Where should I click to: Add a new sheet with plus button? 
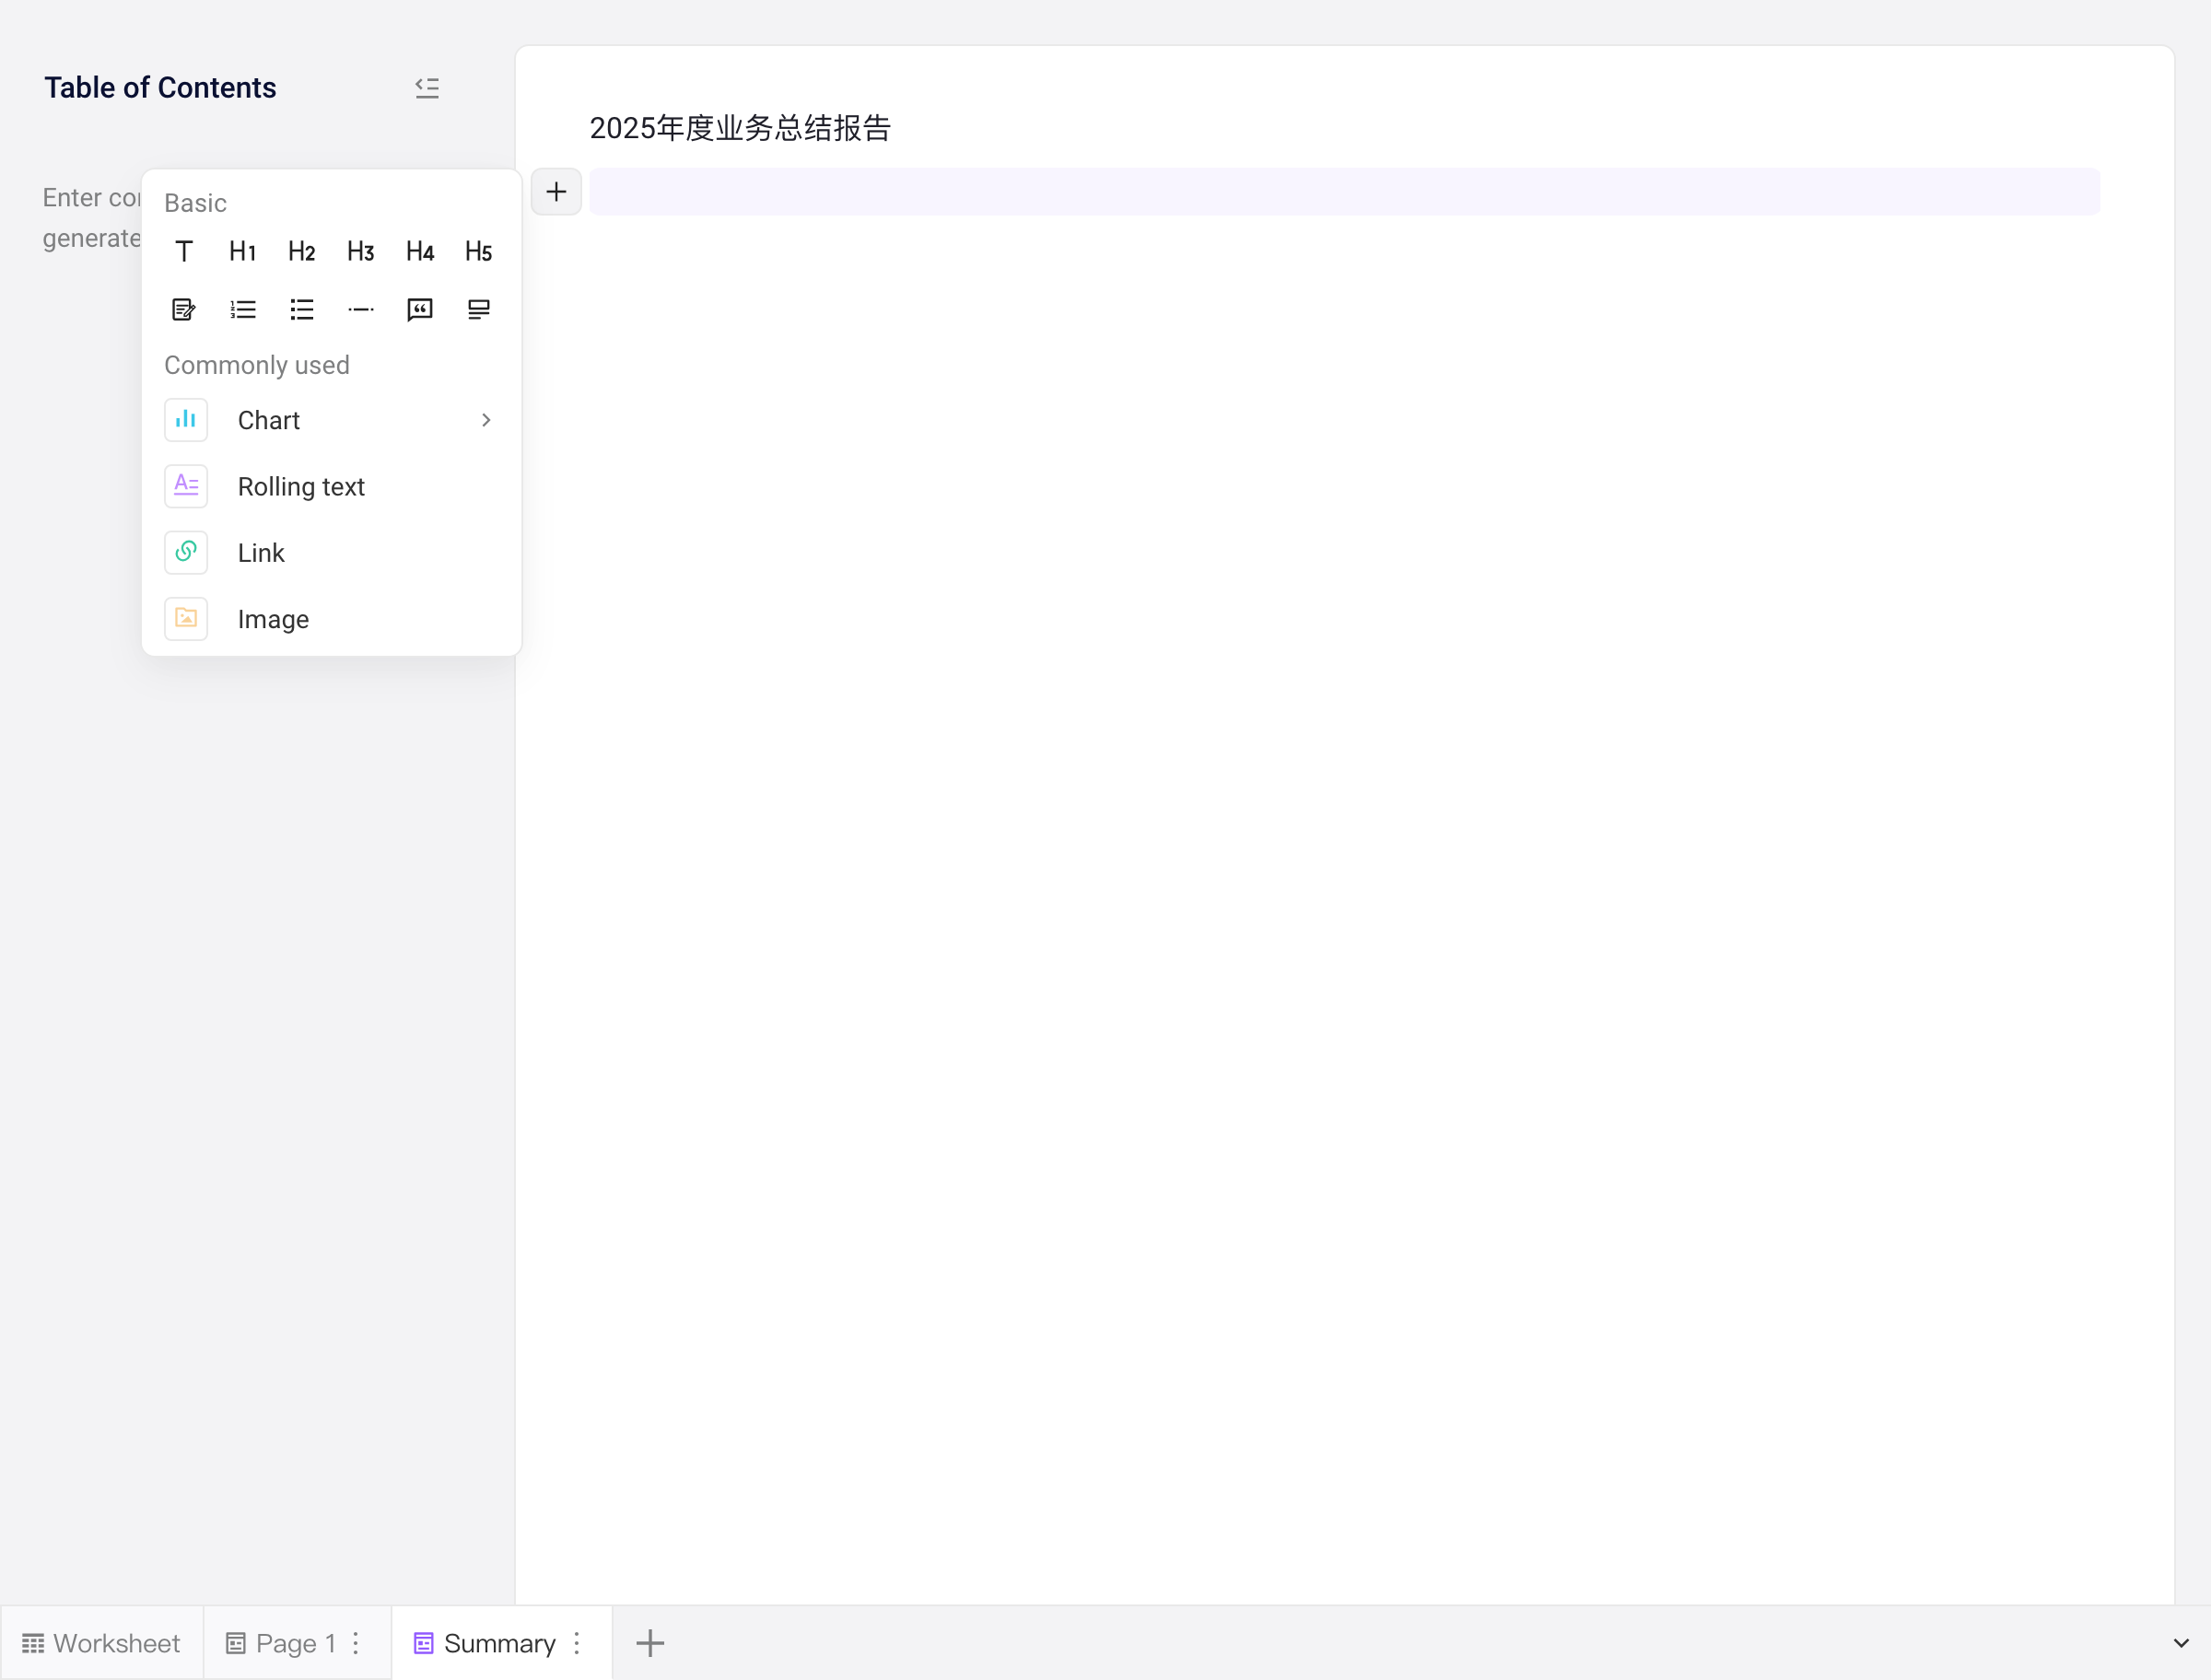tap(650, 1643)
